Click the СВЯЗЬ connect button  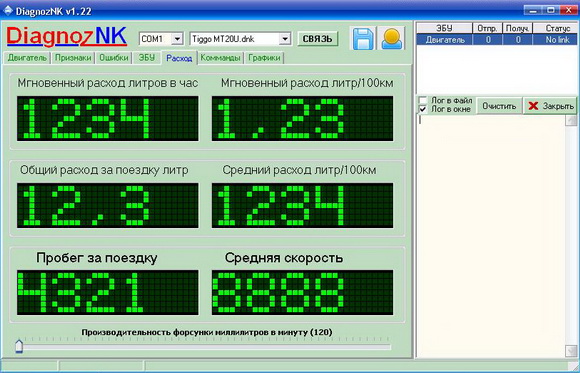click(x=318, y=39)
